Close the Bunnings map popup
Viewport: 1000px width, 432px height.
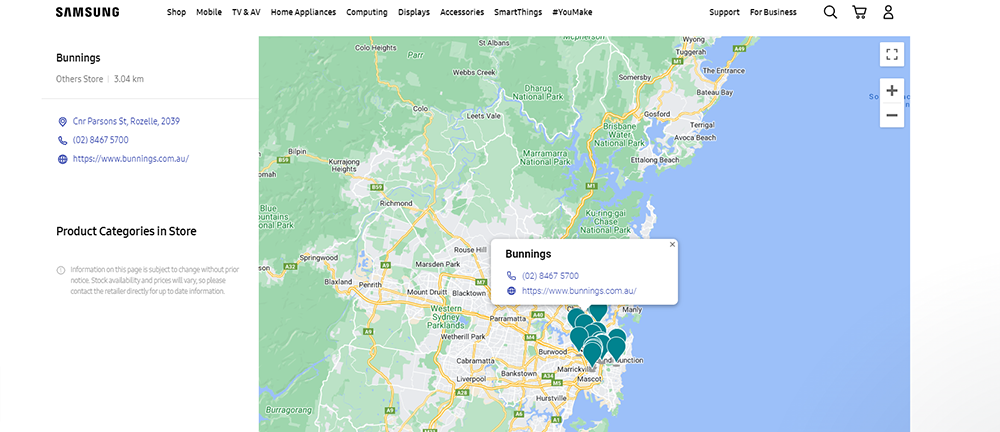tap(672, 244)
